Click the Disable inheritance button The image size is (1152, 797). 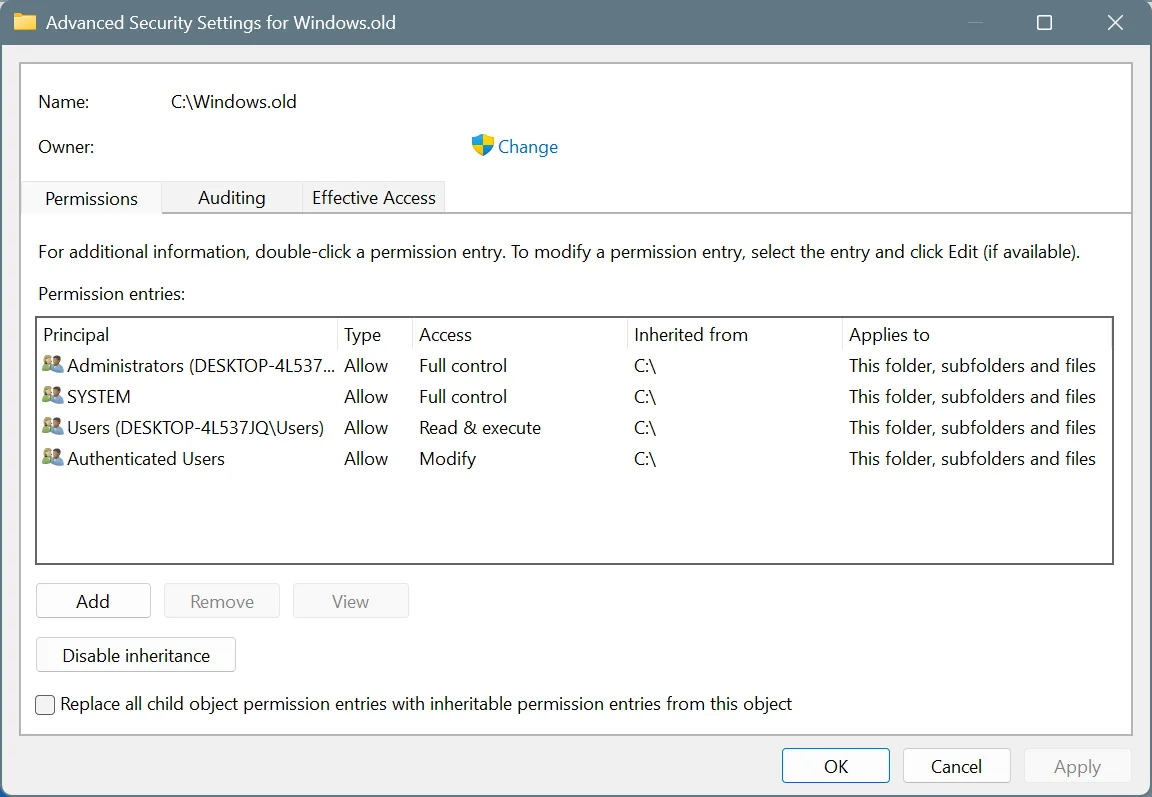click(x=136, y=654)
